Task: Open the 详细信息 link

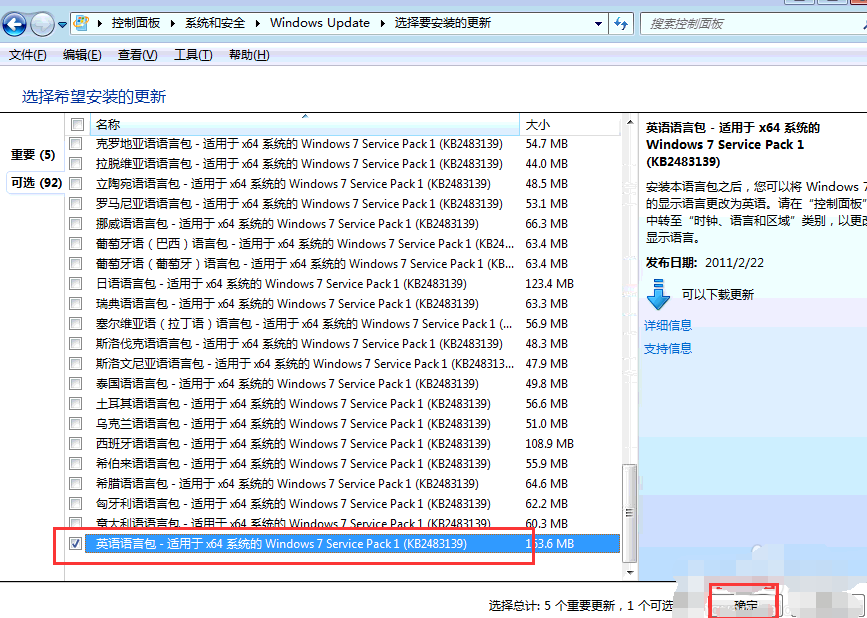Action: click(x=668, y=325)
